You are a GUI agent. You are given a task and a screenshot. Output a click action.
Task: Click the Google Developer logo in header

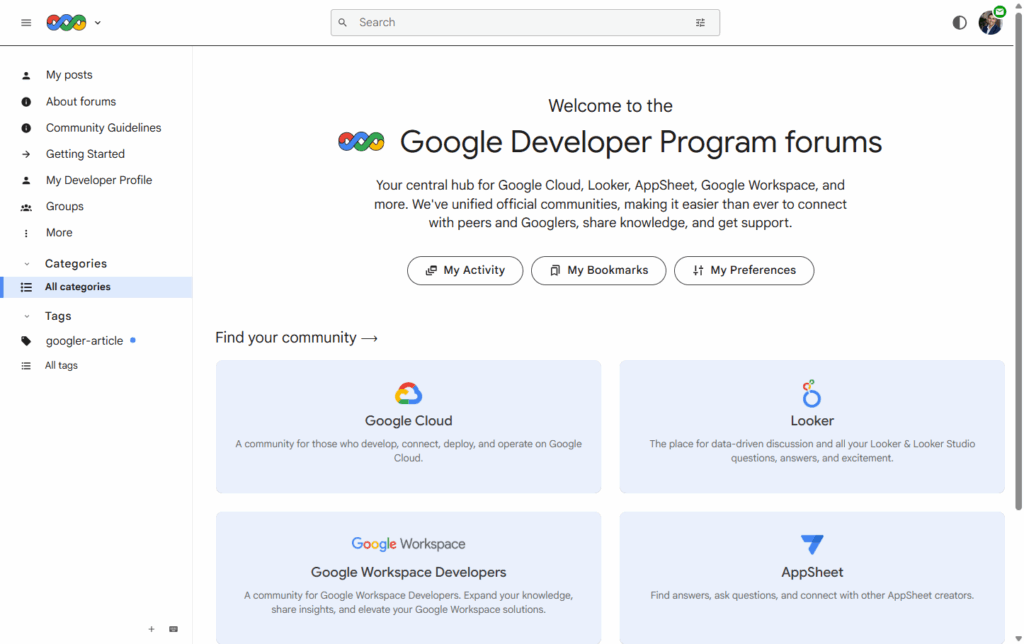coord(66,23)
